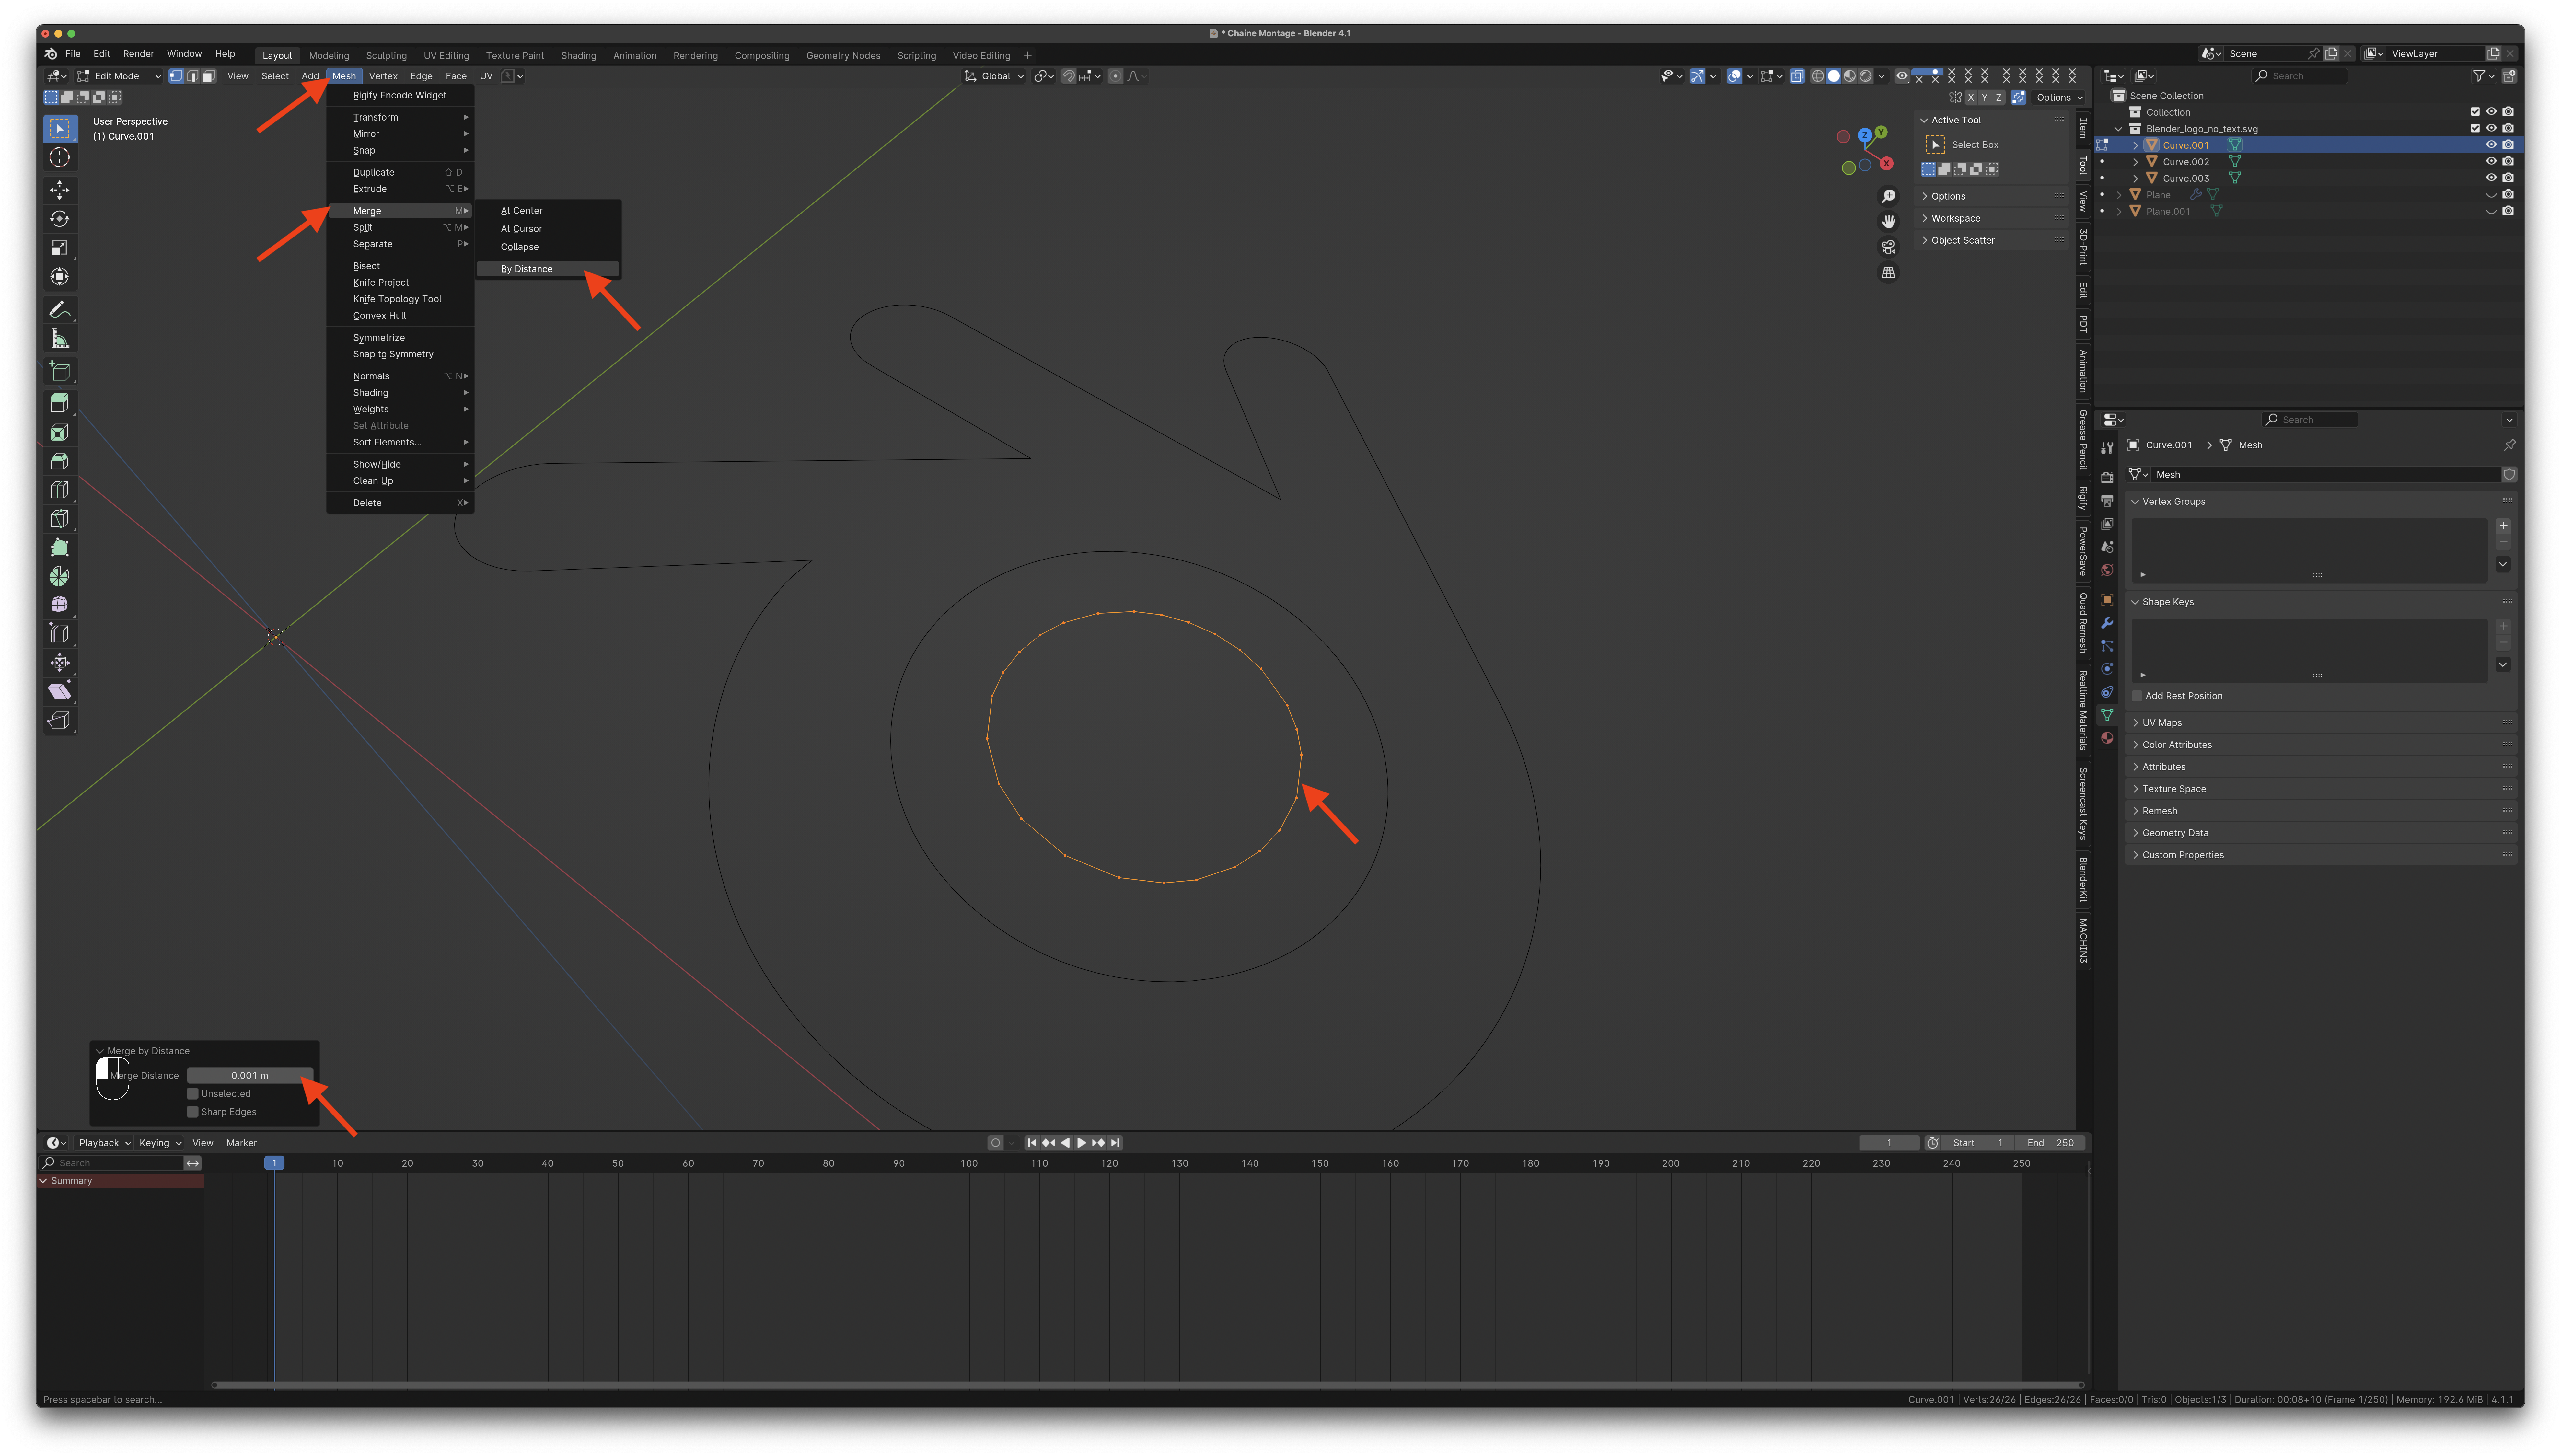Activate the Rotate tool
The image size is (2561, 1456).
[x=60, y=219]
